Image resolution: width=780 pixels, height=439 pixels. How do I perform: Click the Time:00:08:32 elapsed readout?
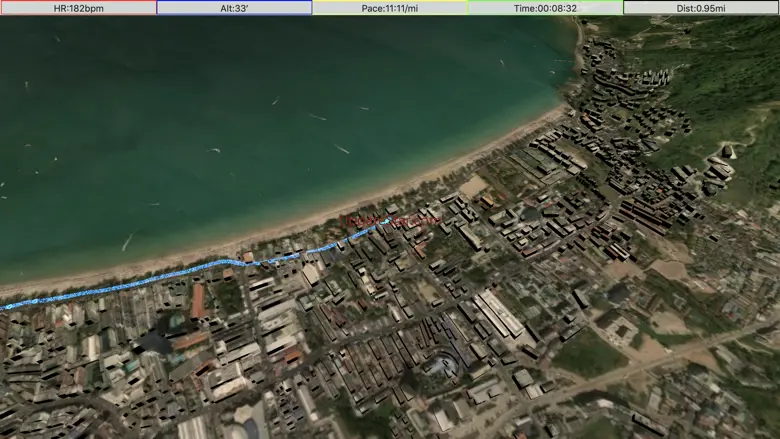coord(545,8)
